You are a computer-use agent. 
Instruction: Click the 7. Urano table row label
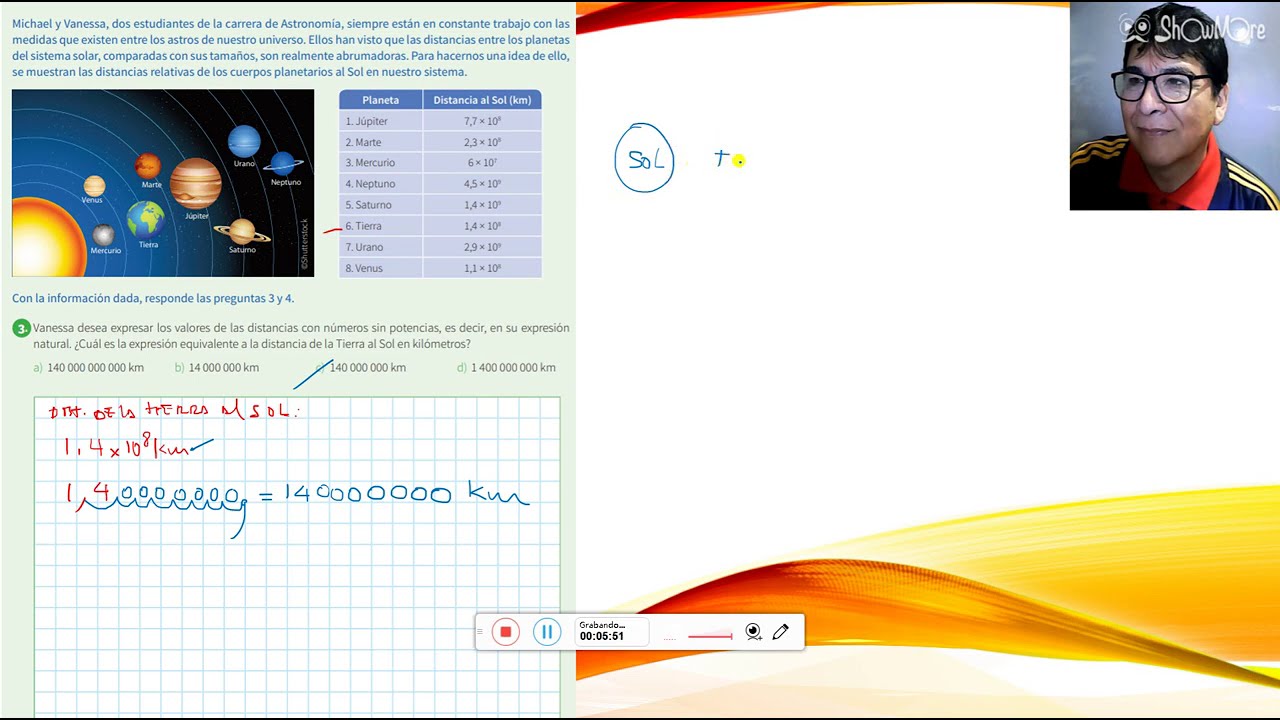point(364,247)
